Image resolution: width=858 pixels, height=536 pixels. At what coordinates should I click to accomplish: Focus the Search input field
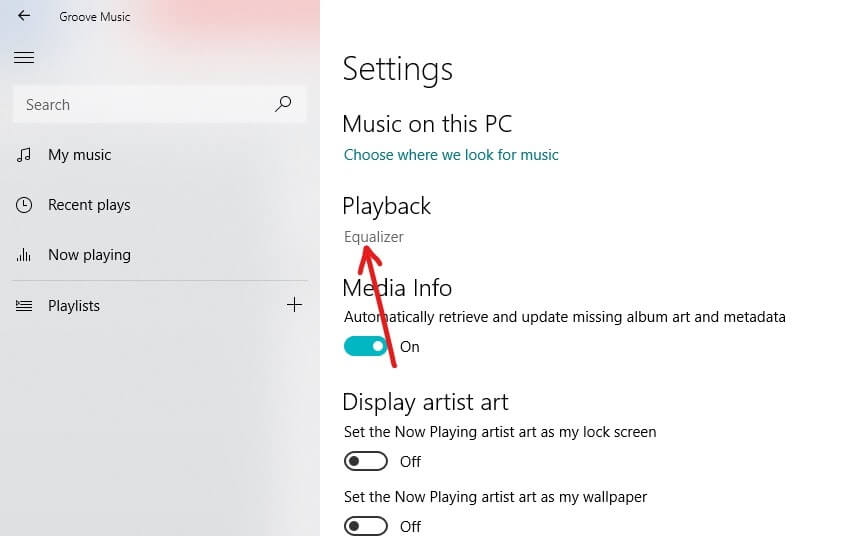pyautogui.click(x=159, y=104)
